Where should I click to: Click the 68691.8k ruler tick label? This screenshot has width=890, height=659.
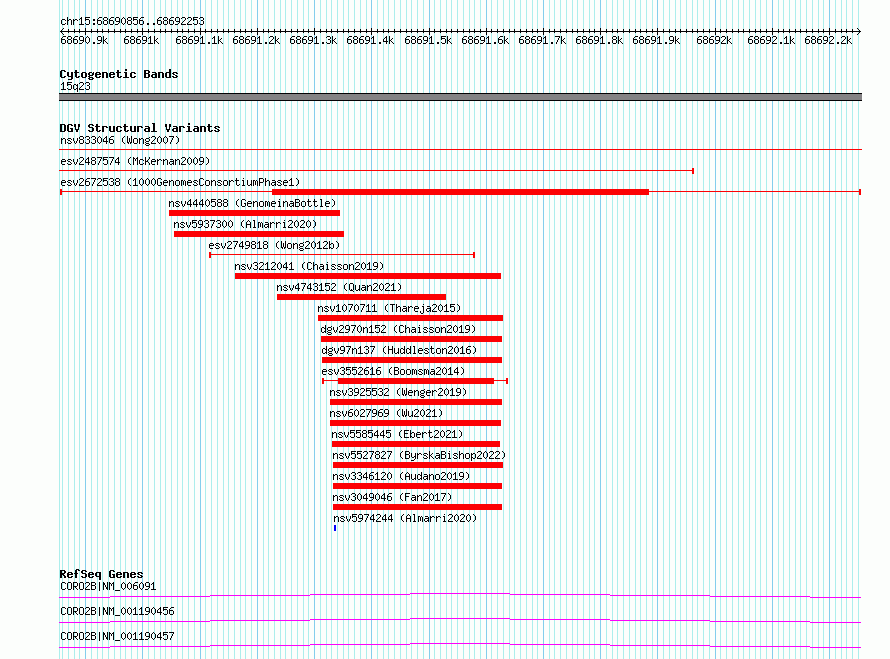(x=599, y=40)
